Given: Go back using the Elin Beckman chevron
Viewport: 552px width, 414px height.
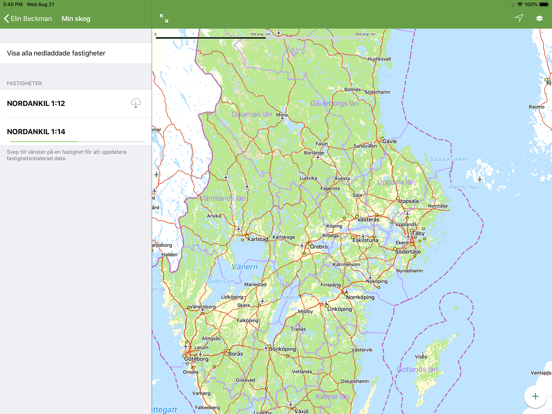Looking at the screenshot, I should click(x=6, y=19).
